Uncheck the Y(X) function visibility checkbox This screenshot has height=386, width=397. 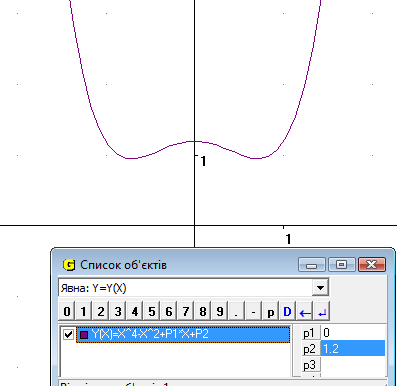[x=68, y=334]
